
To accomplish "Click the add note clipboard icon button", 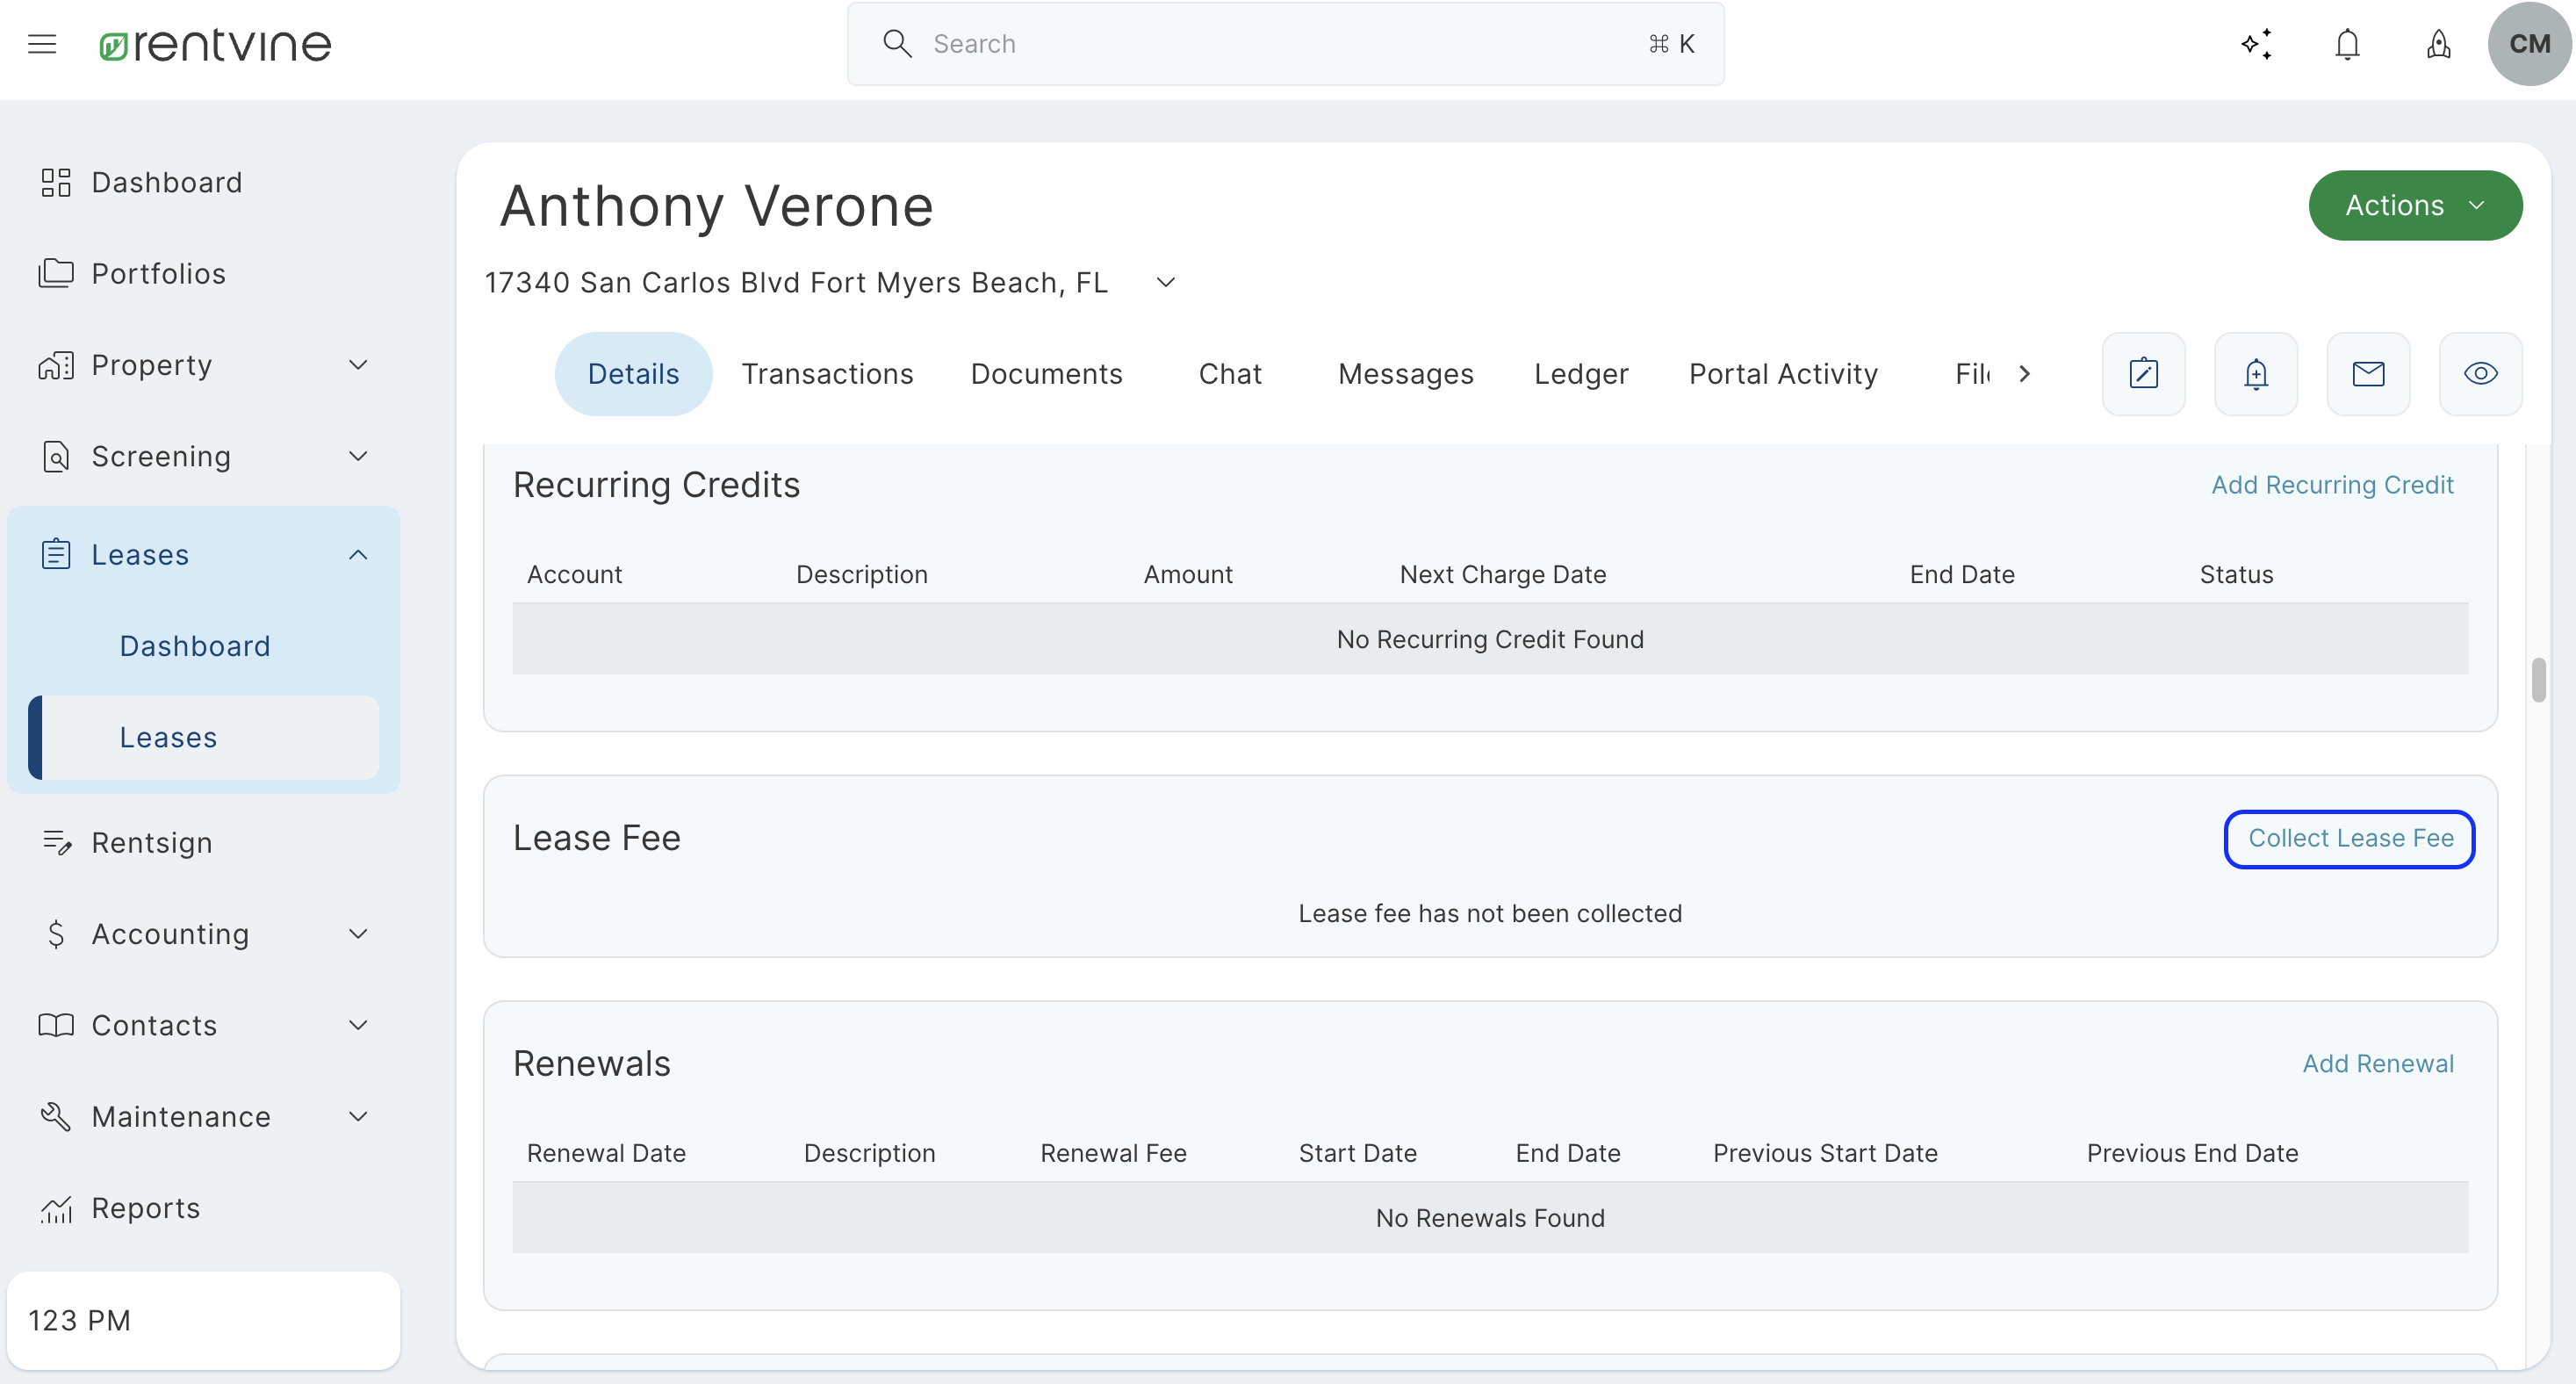I will coord(2143,374).
